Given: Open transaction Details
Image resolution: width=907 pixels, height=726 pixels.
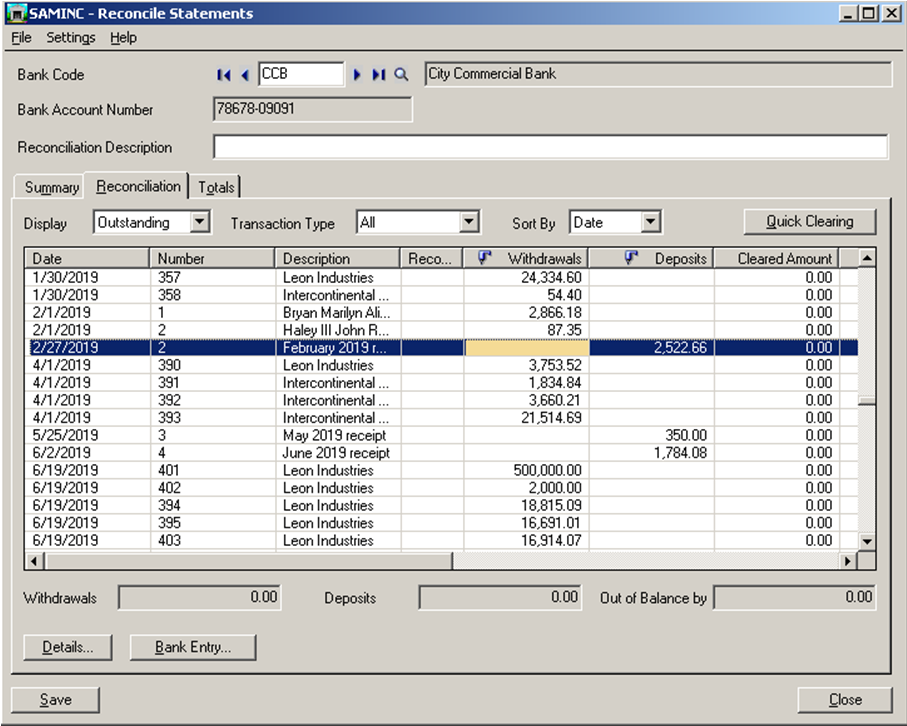Looking at the screenshot, I should tap(68, 647).
